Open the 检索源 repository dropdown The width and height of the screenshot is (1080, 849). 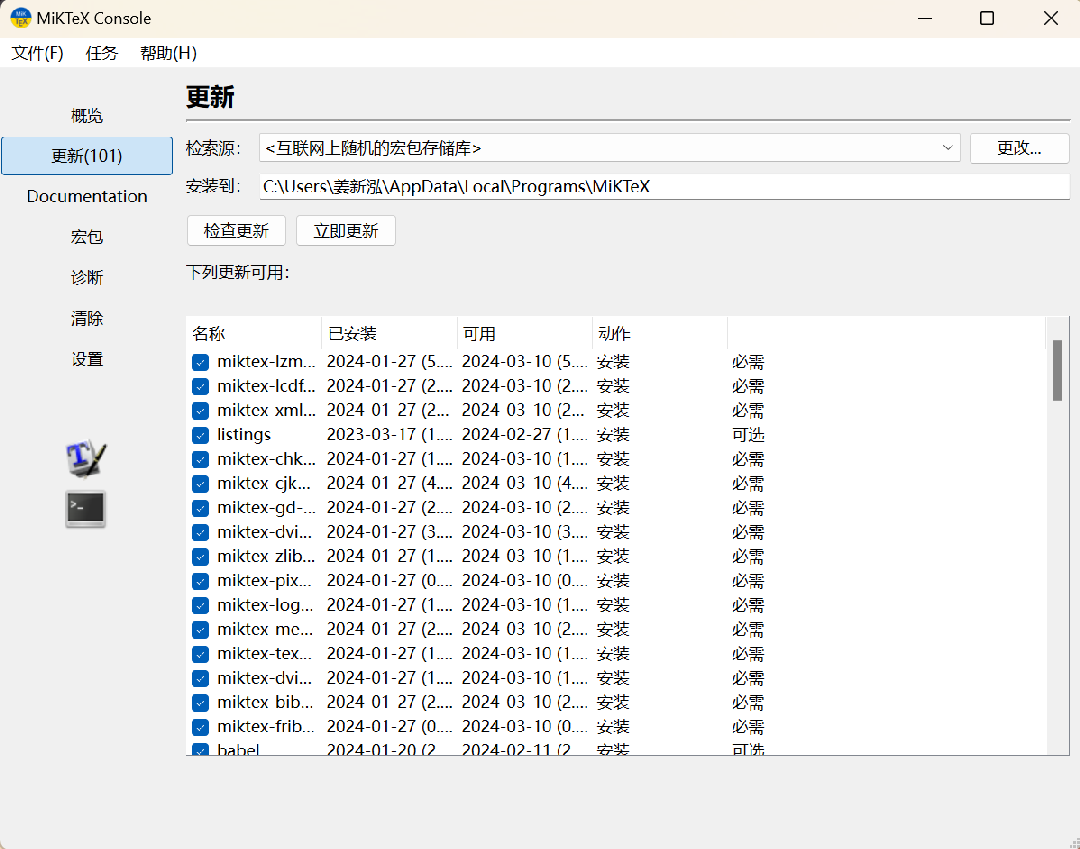[947, 147]
